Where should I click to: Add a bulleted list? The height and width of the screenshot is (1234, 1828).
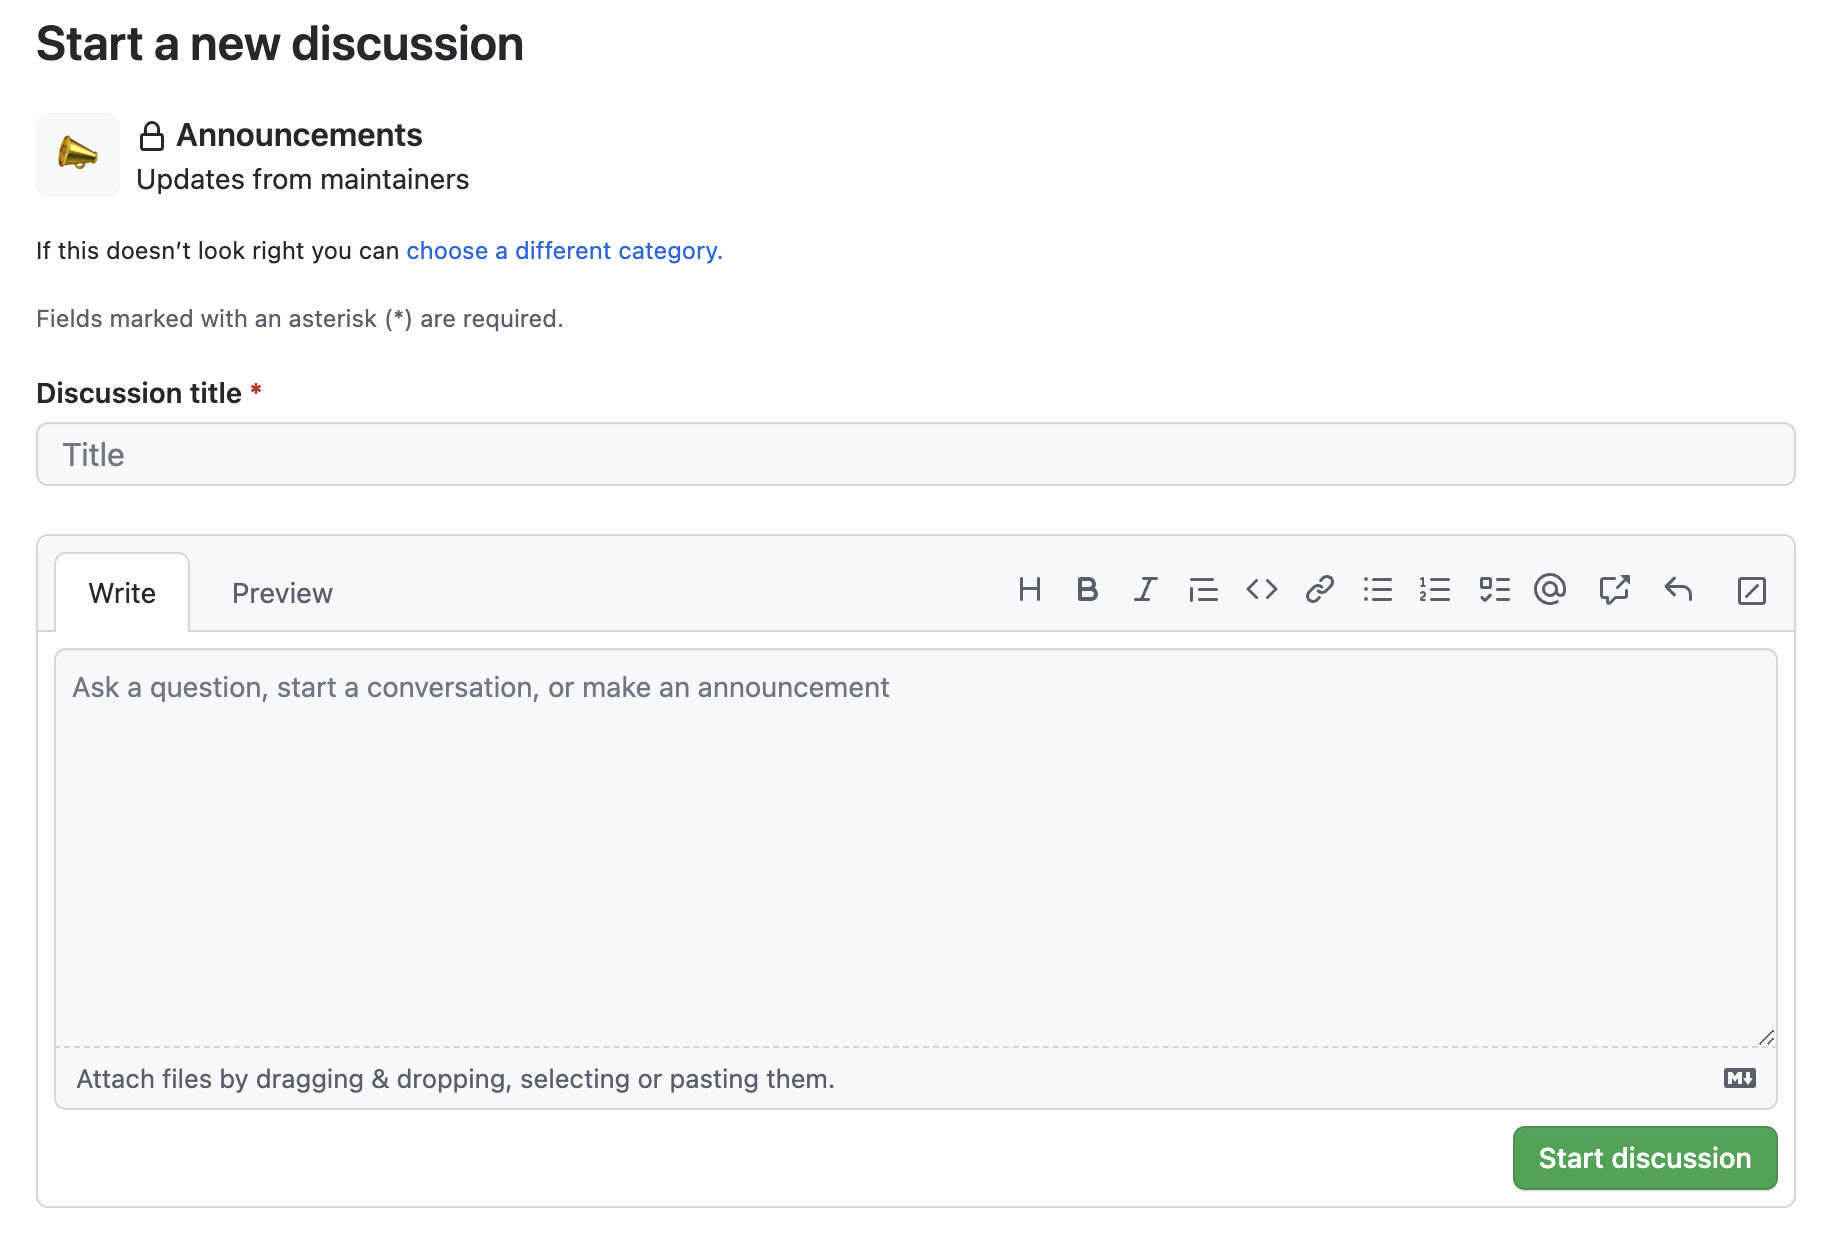point(1379,590)
